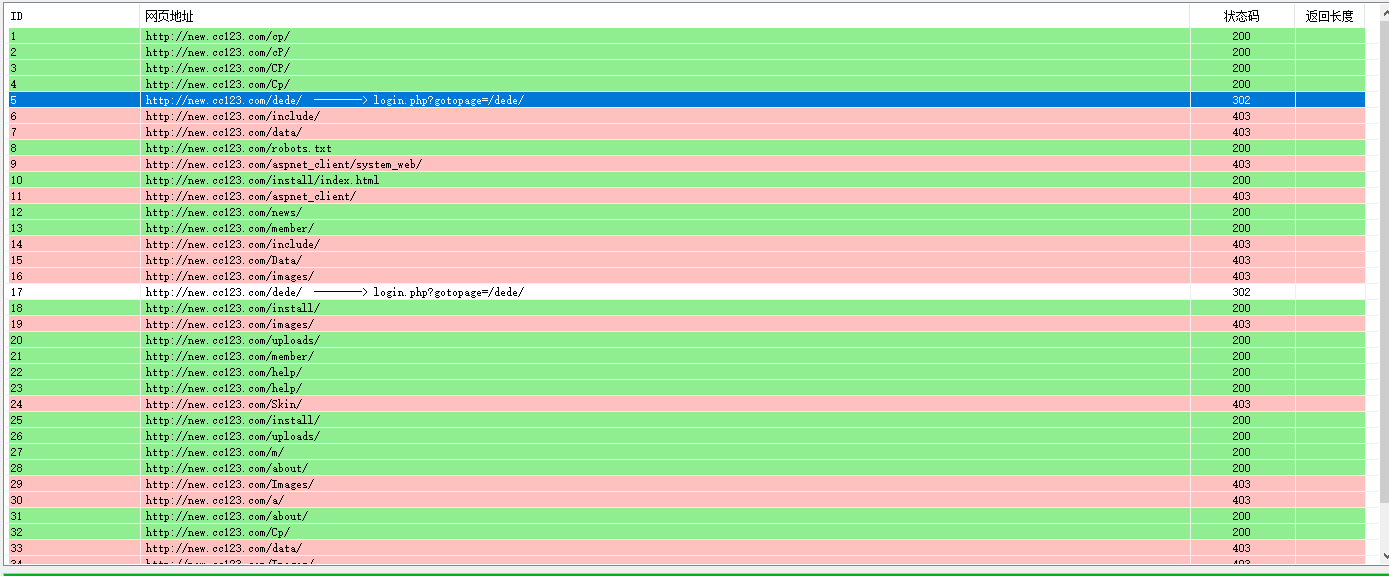Sort by the 返回长度 column header
The image size is (1389, 576).
[1330, 16]
